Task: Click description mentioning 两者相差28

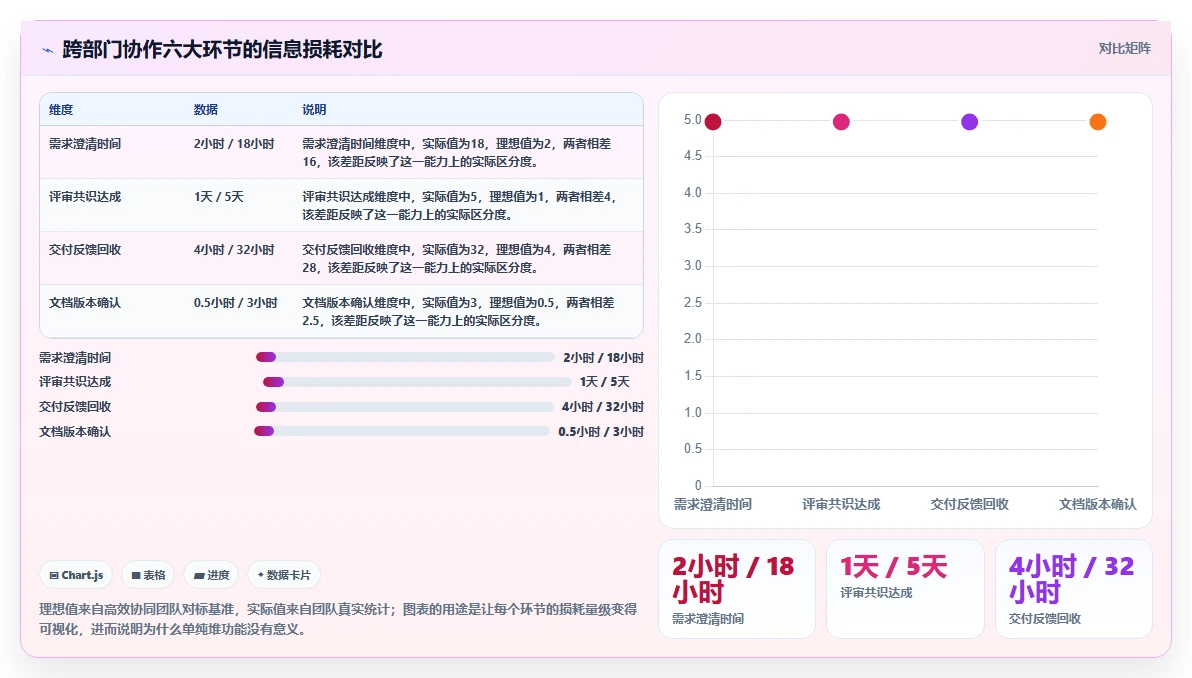Action: tap(457, 259)
